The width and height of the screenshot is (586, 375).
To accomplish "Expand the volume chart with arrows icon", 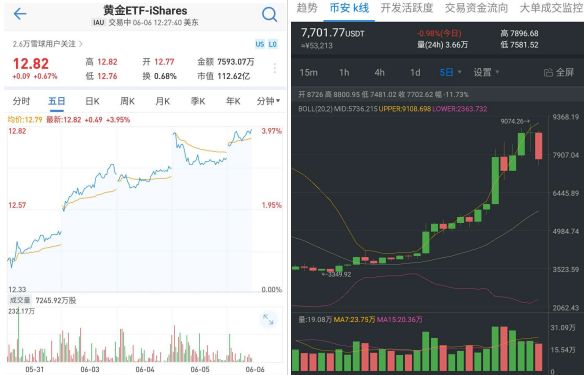I will pyautogui.click(x=268, y=319).
